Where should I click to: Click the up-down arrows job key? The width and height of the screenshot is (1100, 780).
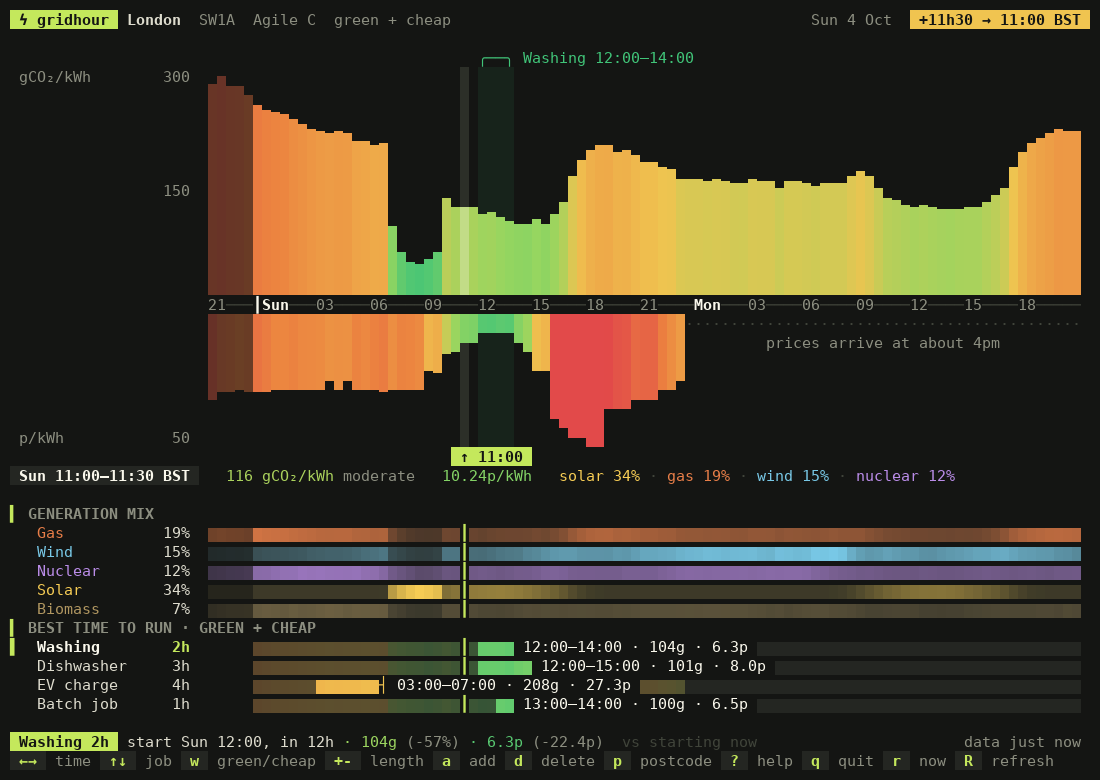click(x=118, y=761)
